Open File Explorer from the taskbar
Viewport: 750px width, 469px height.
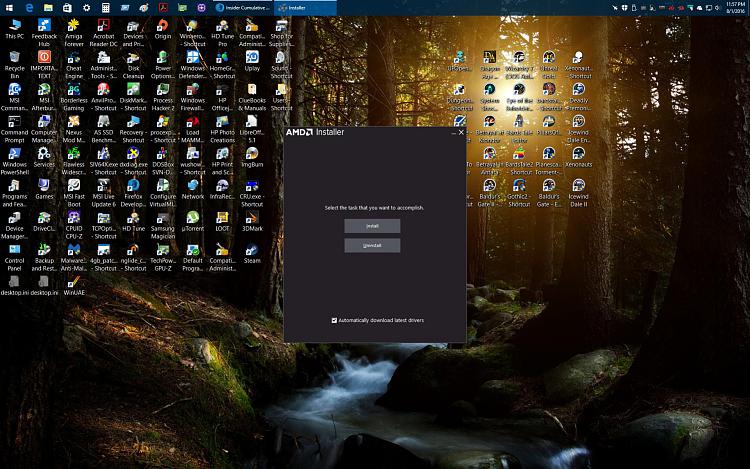click(x=48, y=8)
